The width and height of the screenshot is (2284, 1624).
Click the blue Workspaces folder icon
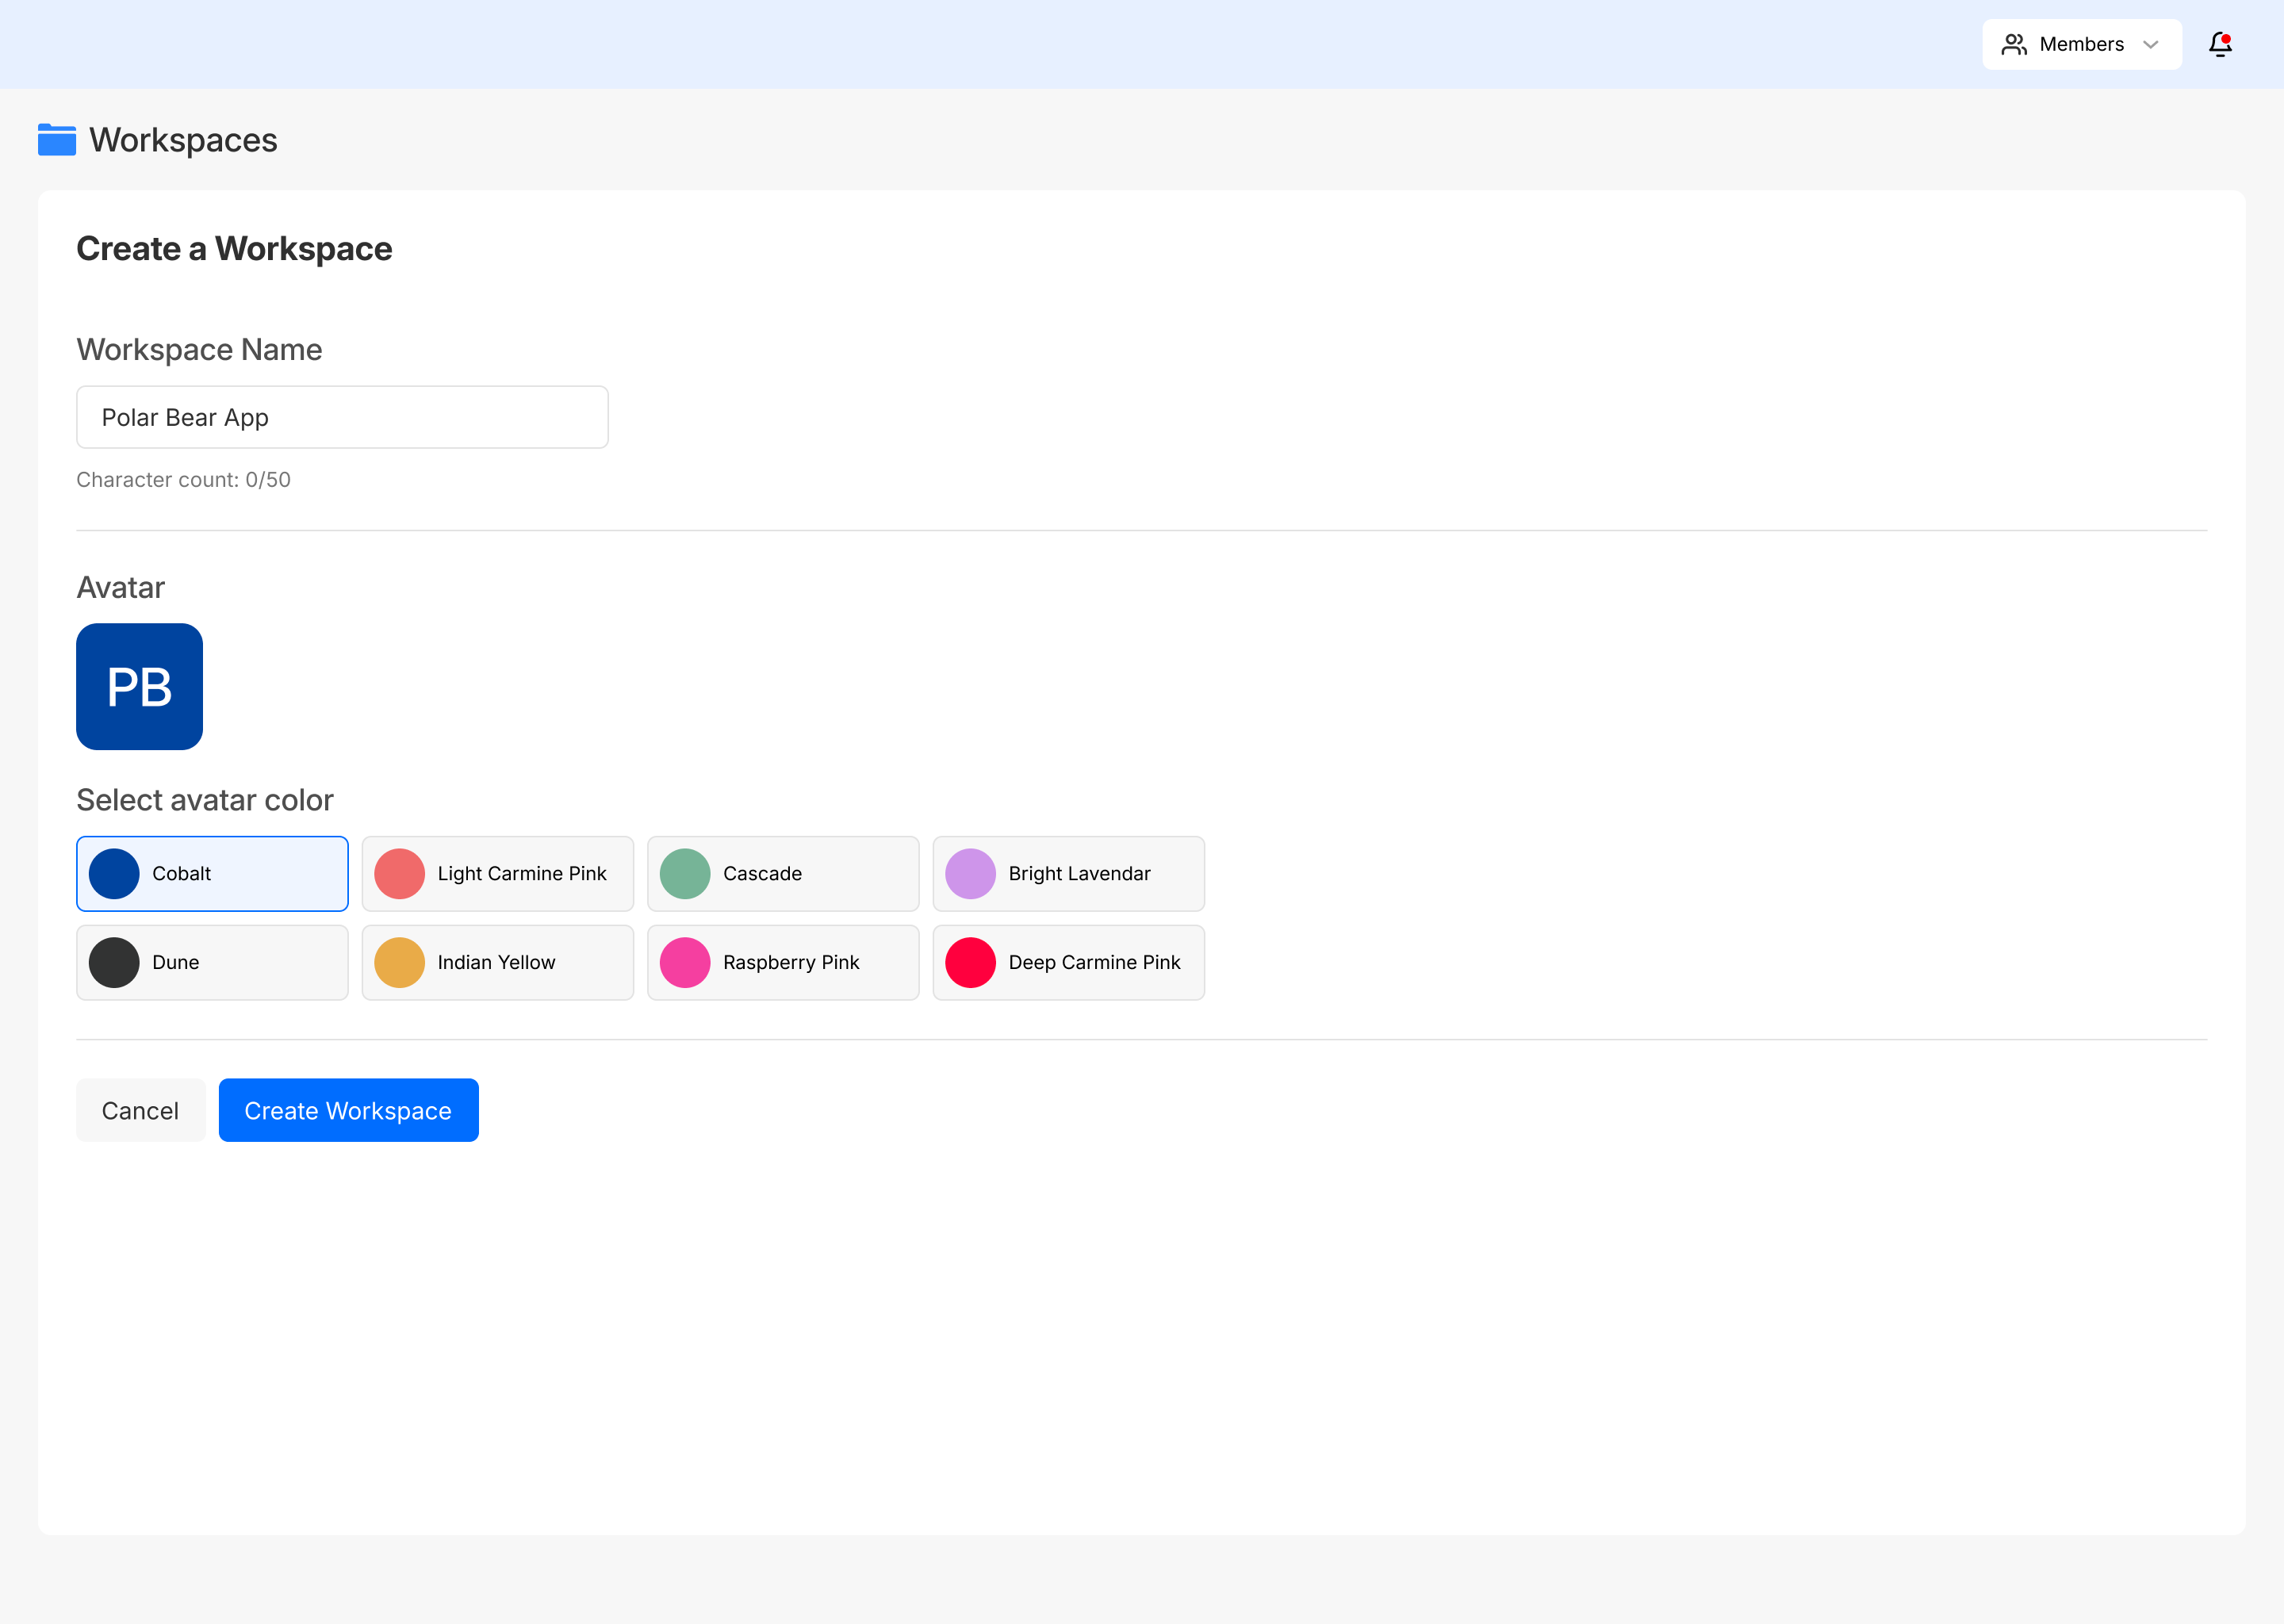57,140
